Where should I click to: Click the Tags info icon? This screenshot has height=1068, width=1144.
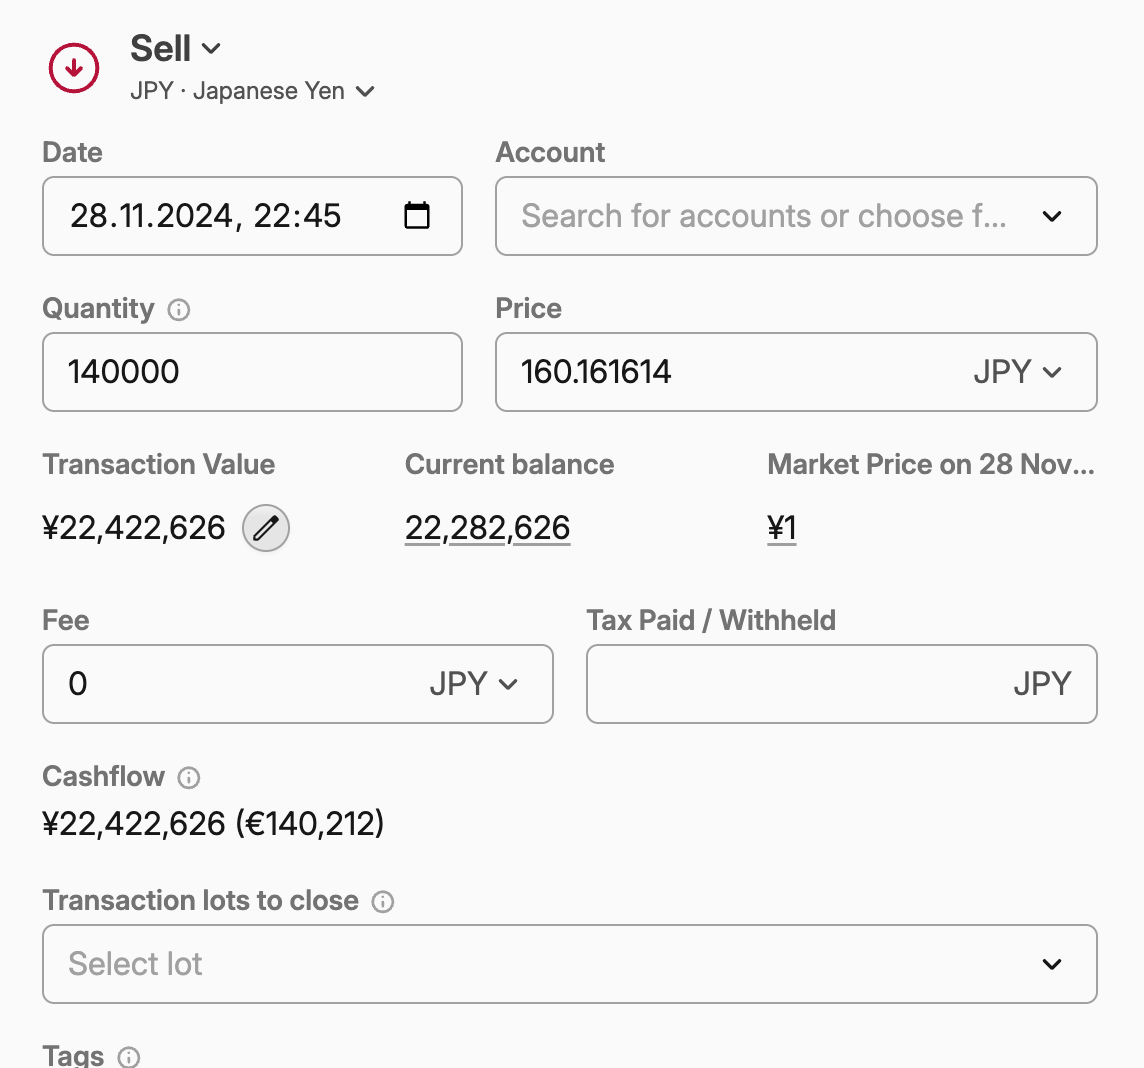pos(129,1057)
